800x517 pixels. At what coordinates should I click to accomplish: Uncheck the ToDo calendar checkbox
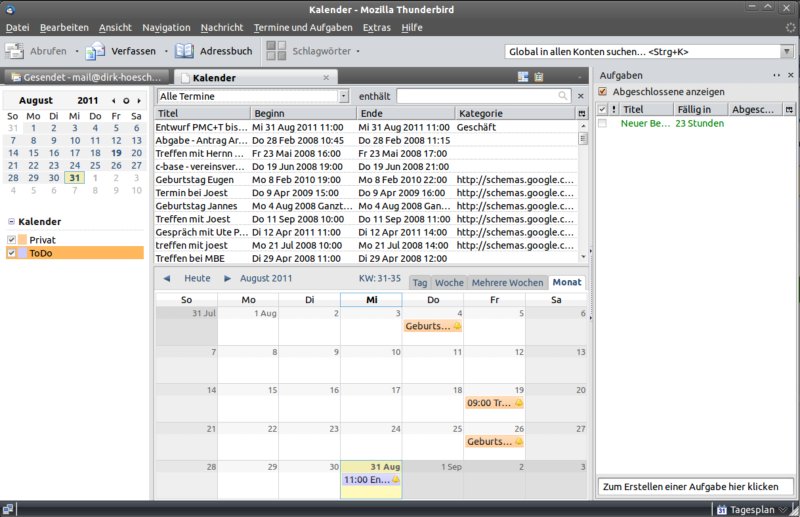(x=11, y=253)
